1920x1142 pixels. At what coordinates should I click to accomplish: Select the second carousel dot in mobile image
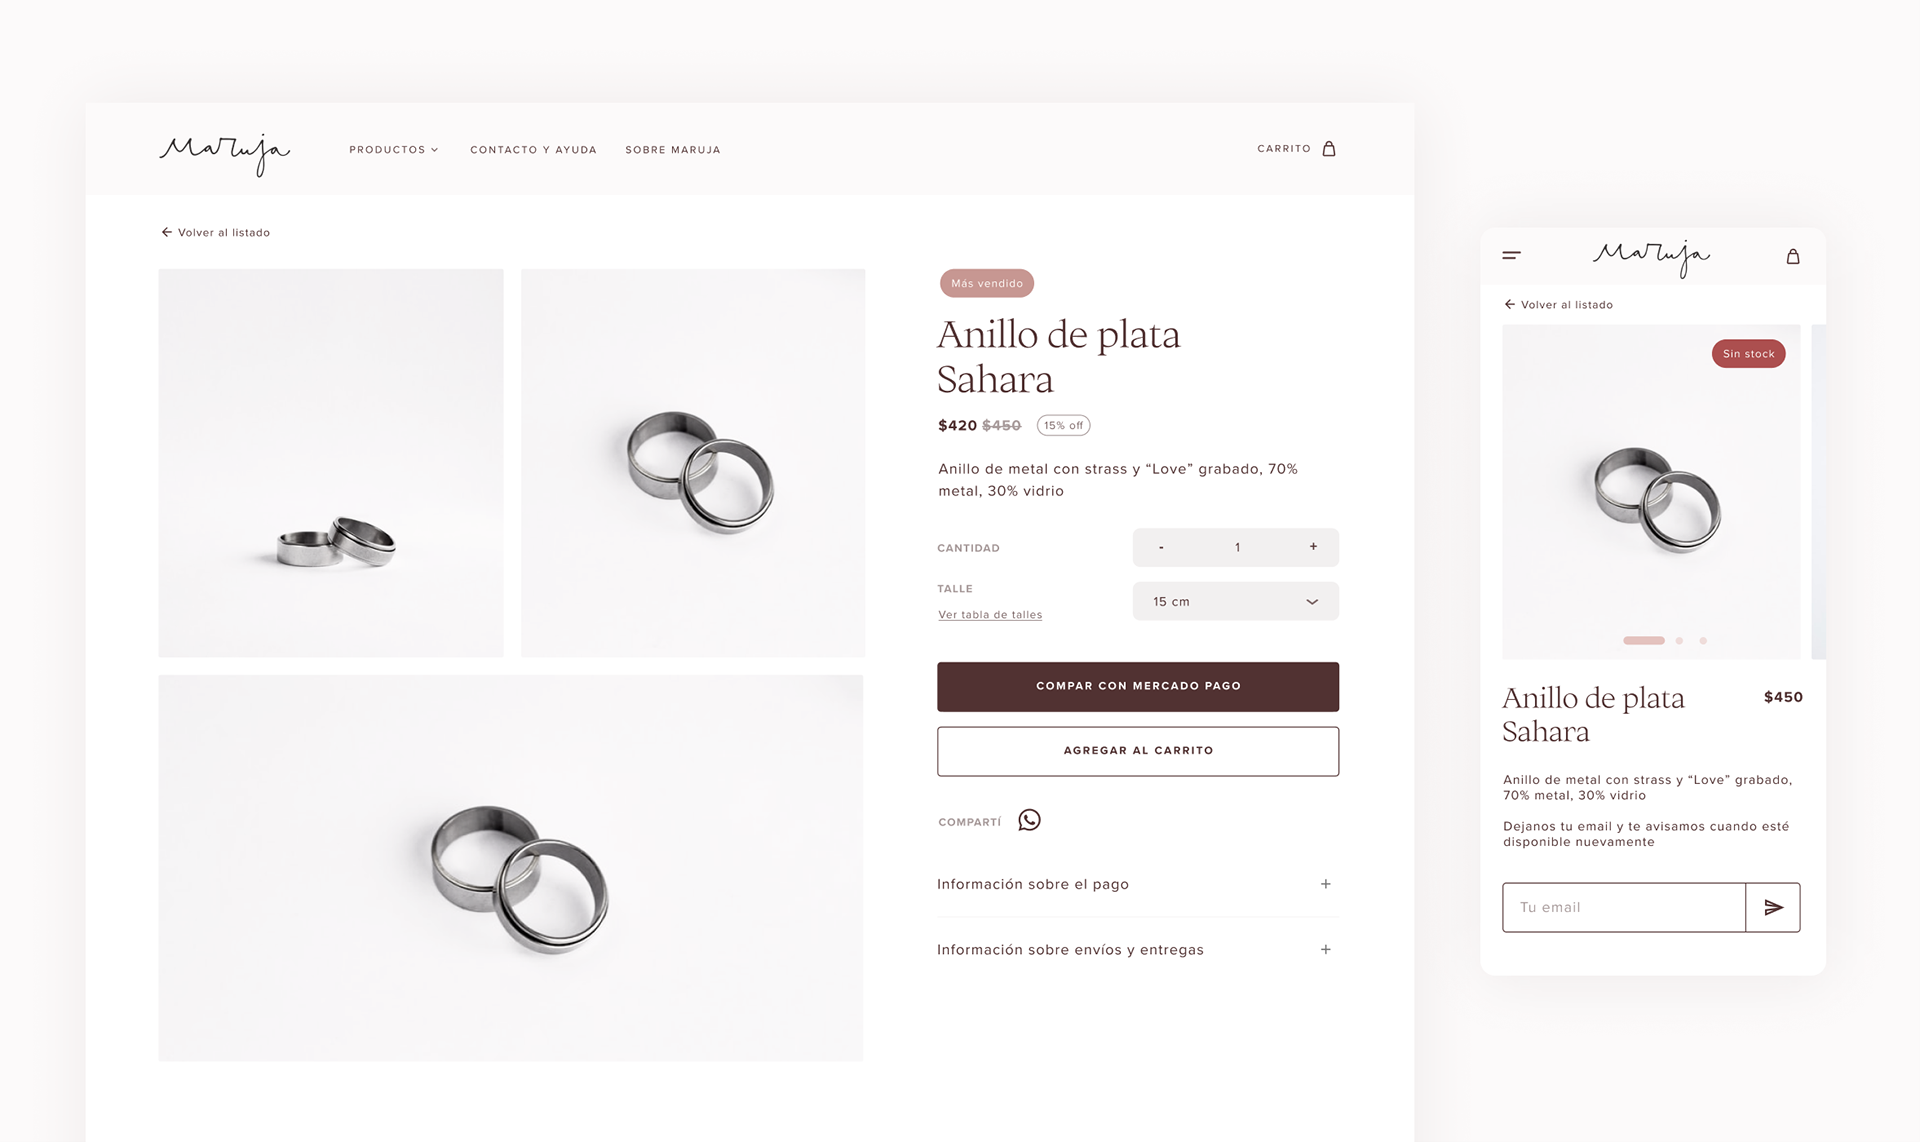click(x=1679, y=641)
